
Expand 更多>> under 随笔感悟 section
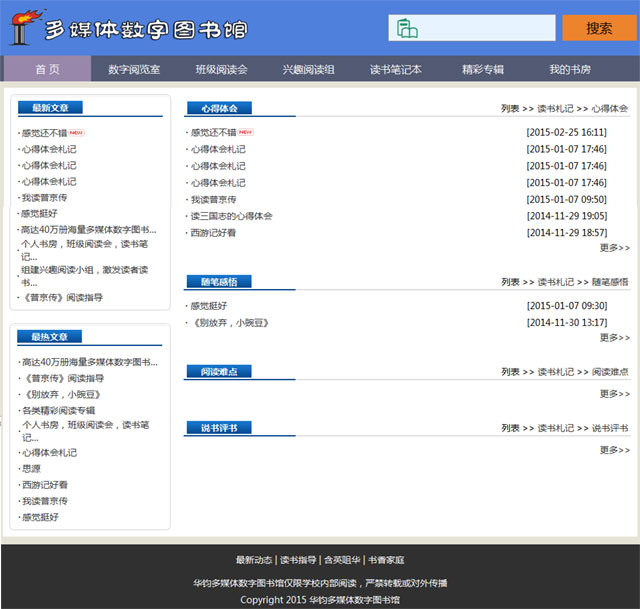614,338
